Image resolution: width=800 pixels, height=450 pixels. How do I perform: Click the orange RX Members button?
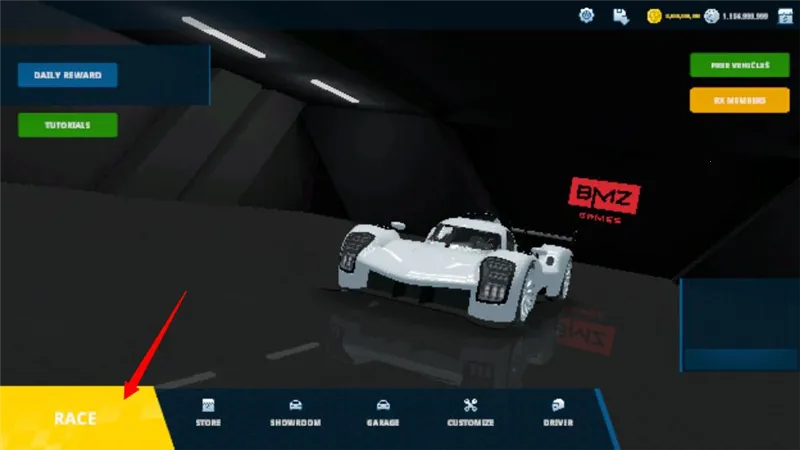[x=739, y=100]
